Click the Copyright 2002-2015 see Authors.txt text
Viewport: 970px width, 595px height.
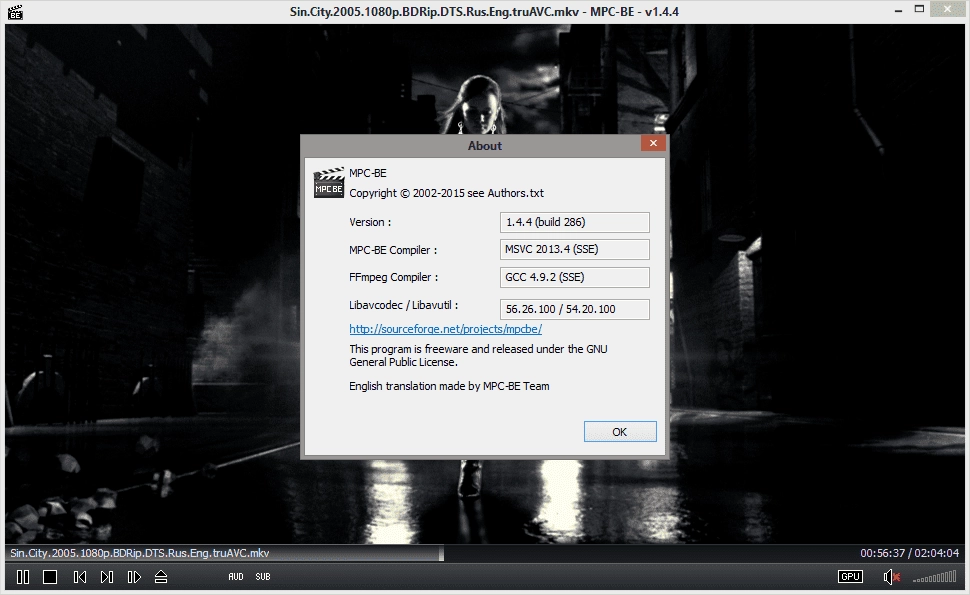point(446,193)
